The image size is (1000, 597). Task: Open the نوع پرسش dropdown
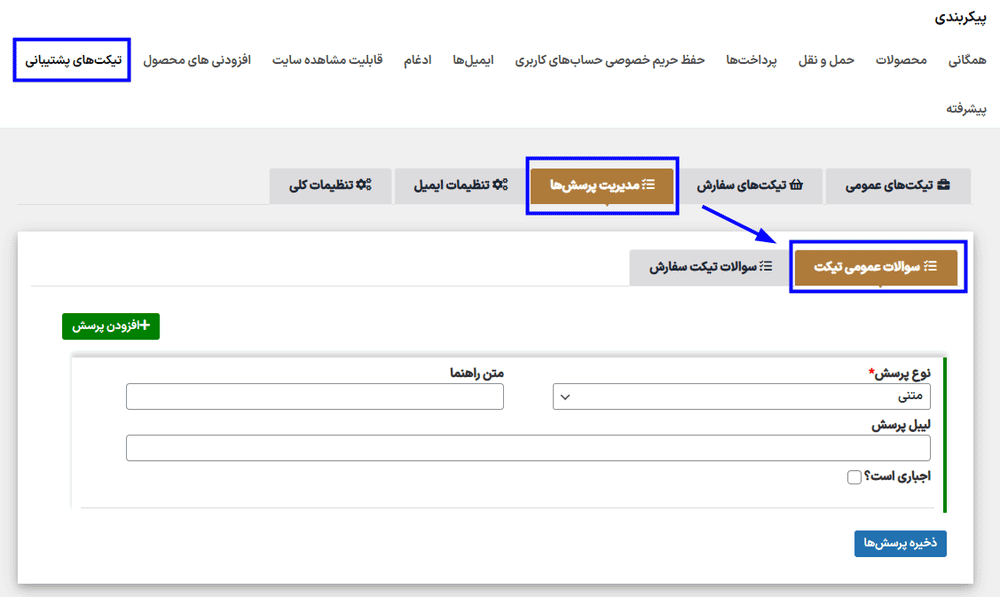point(741,397)
